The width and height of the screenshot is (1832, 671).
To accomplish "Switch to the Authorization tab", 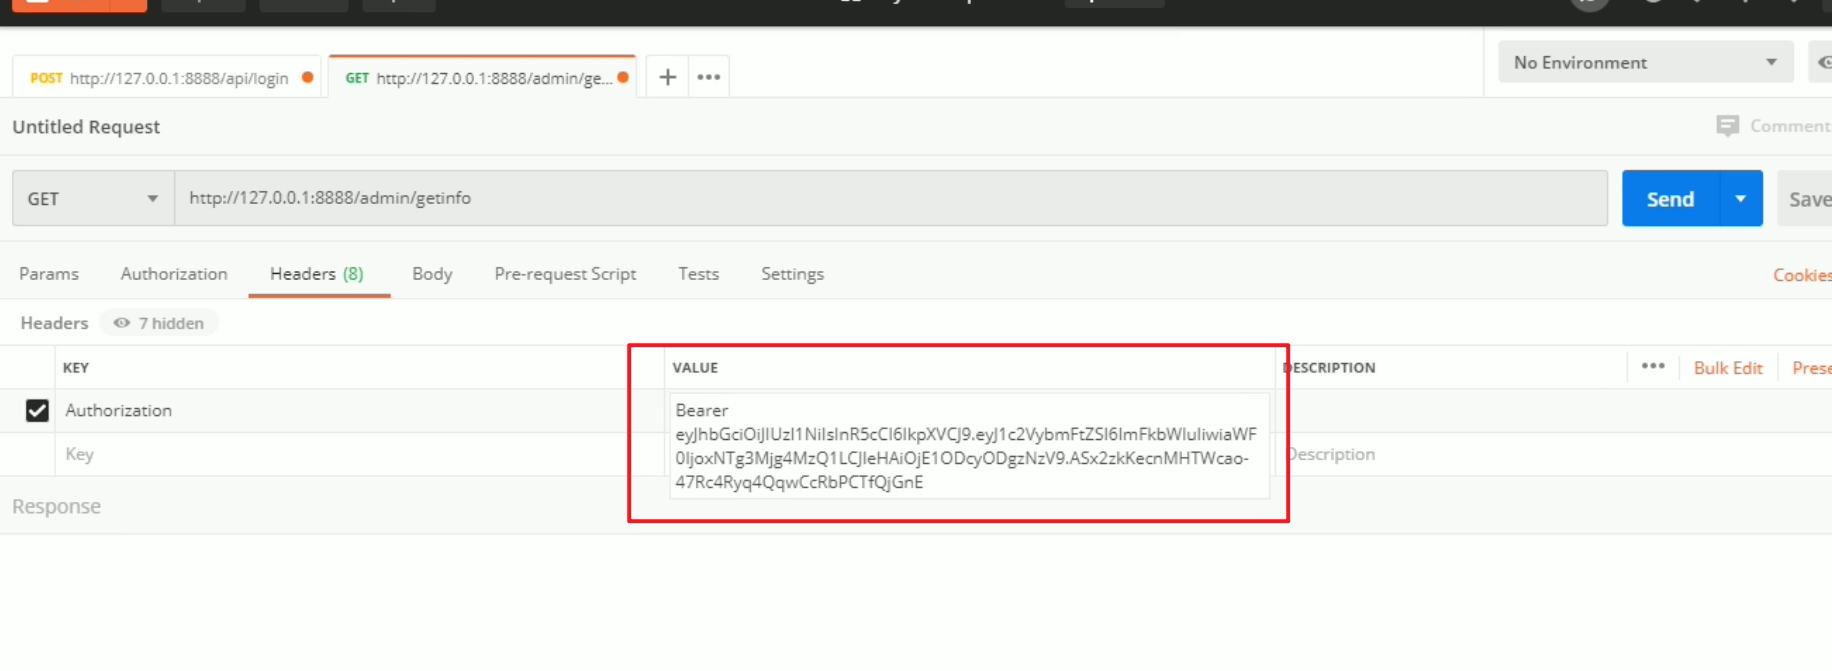I will (x=174, y=274).
